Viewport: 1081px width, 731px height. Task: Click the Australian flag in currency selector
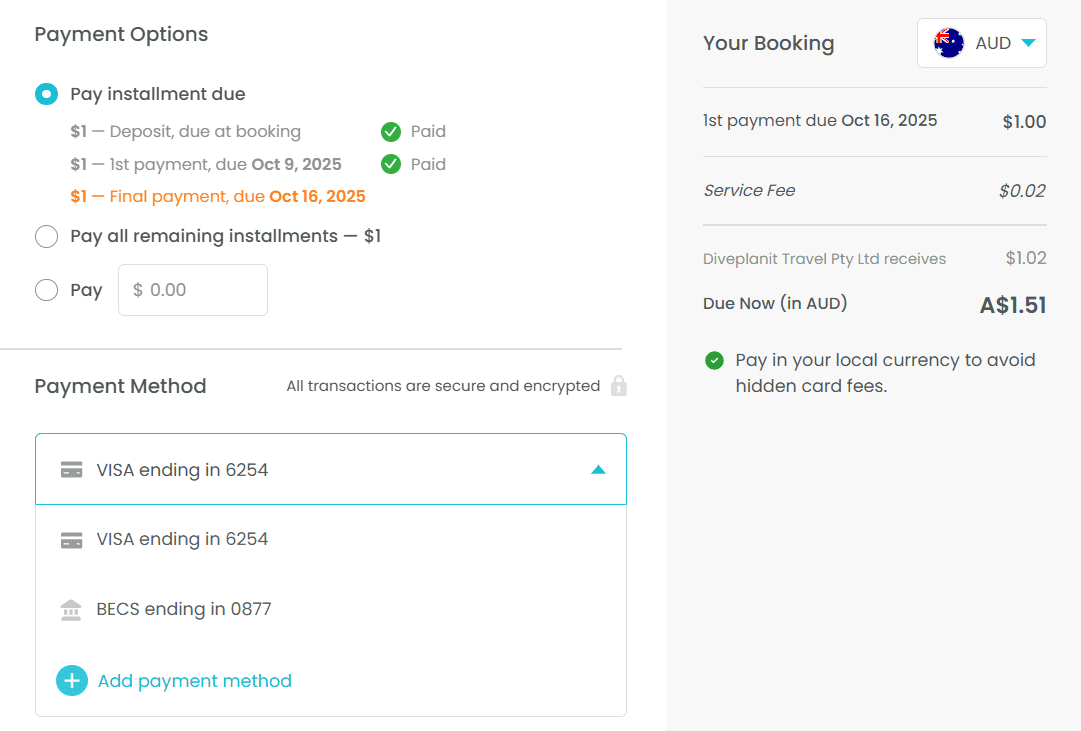pyautogui.click(x=948, y=42)
